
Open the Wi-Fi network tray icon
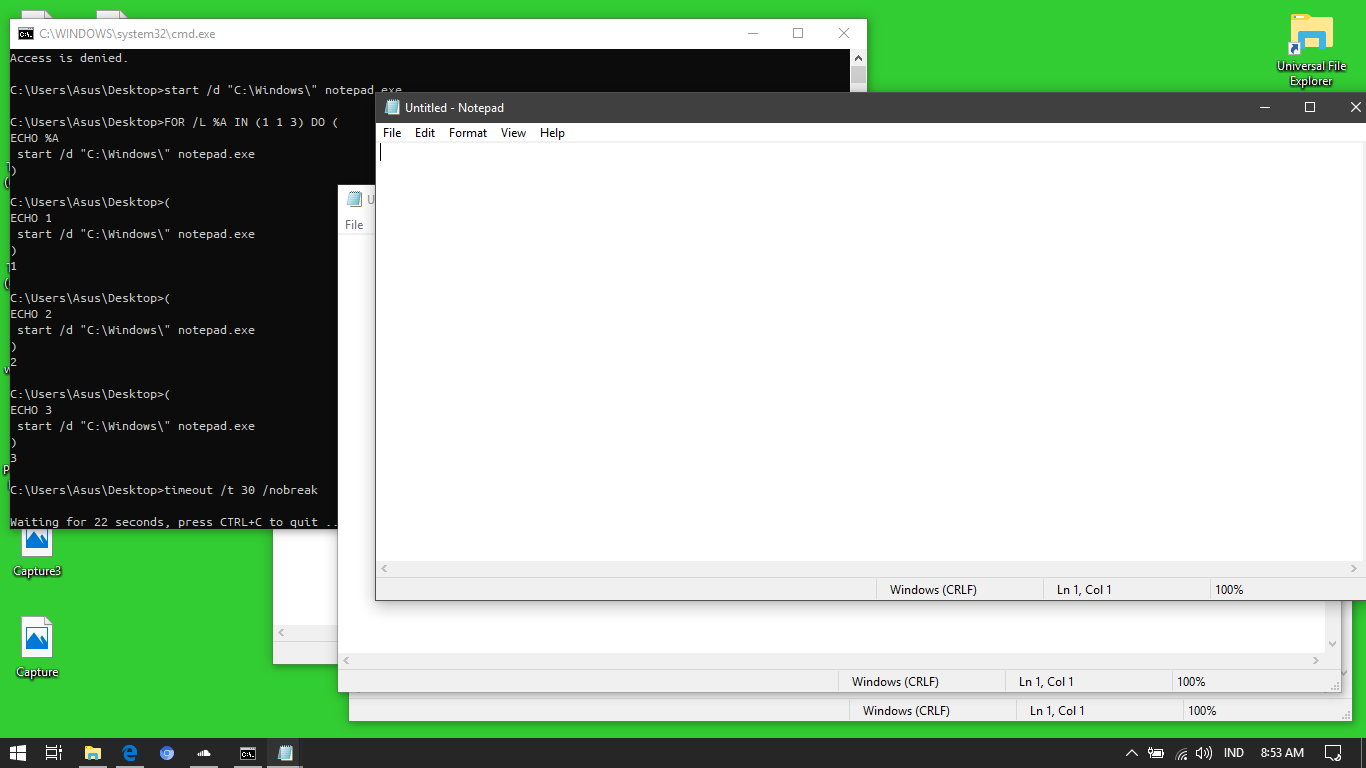click(1181, 753)
